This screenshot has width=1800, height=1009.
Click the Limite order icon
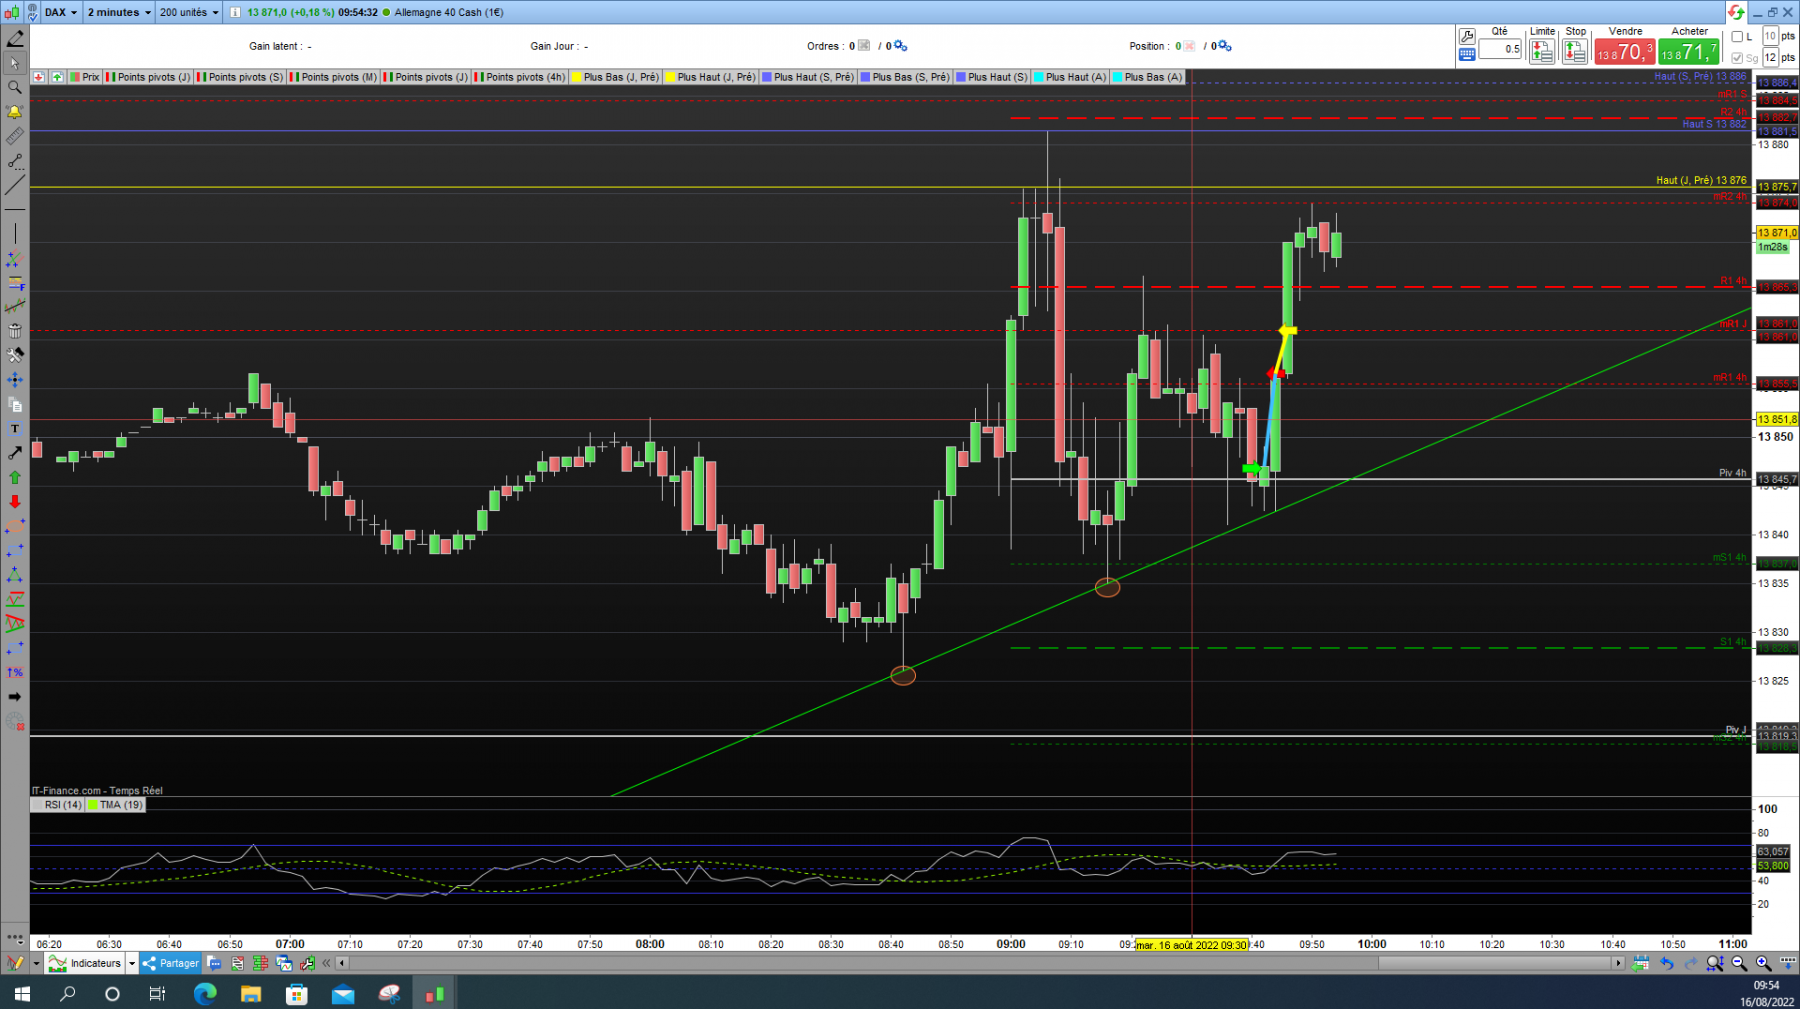pyautogui.click(x=1541, y=51)
